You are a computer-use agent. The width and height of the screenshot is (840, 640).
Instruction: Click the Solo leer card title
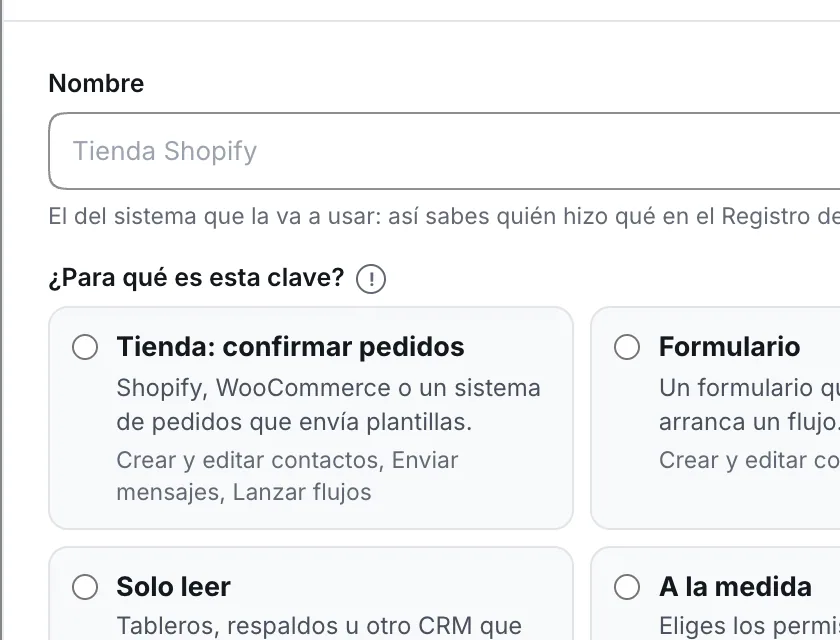[x=174, y=586]
